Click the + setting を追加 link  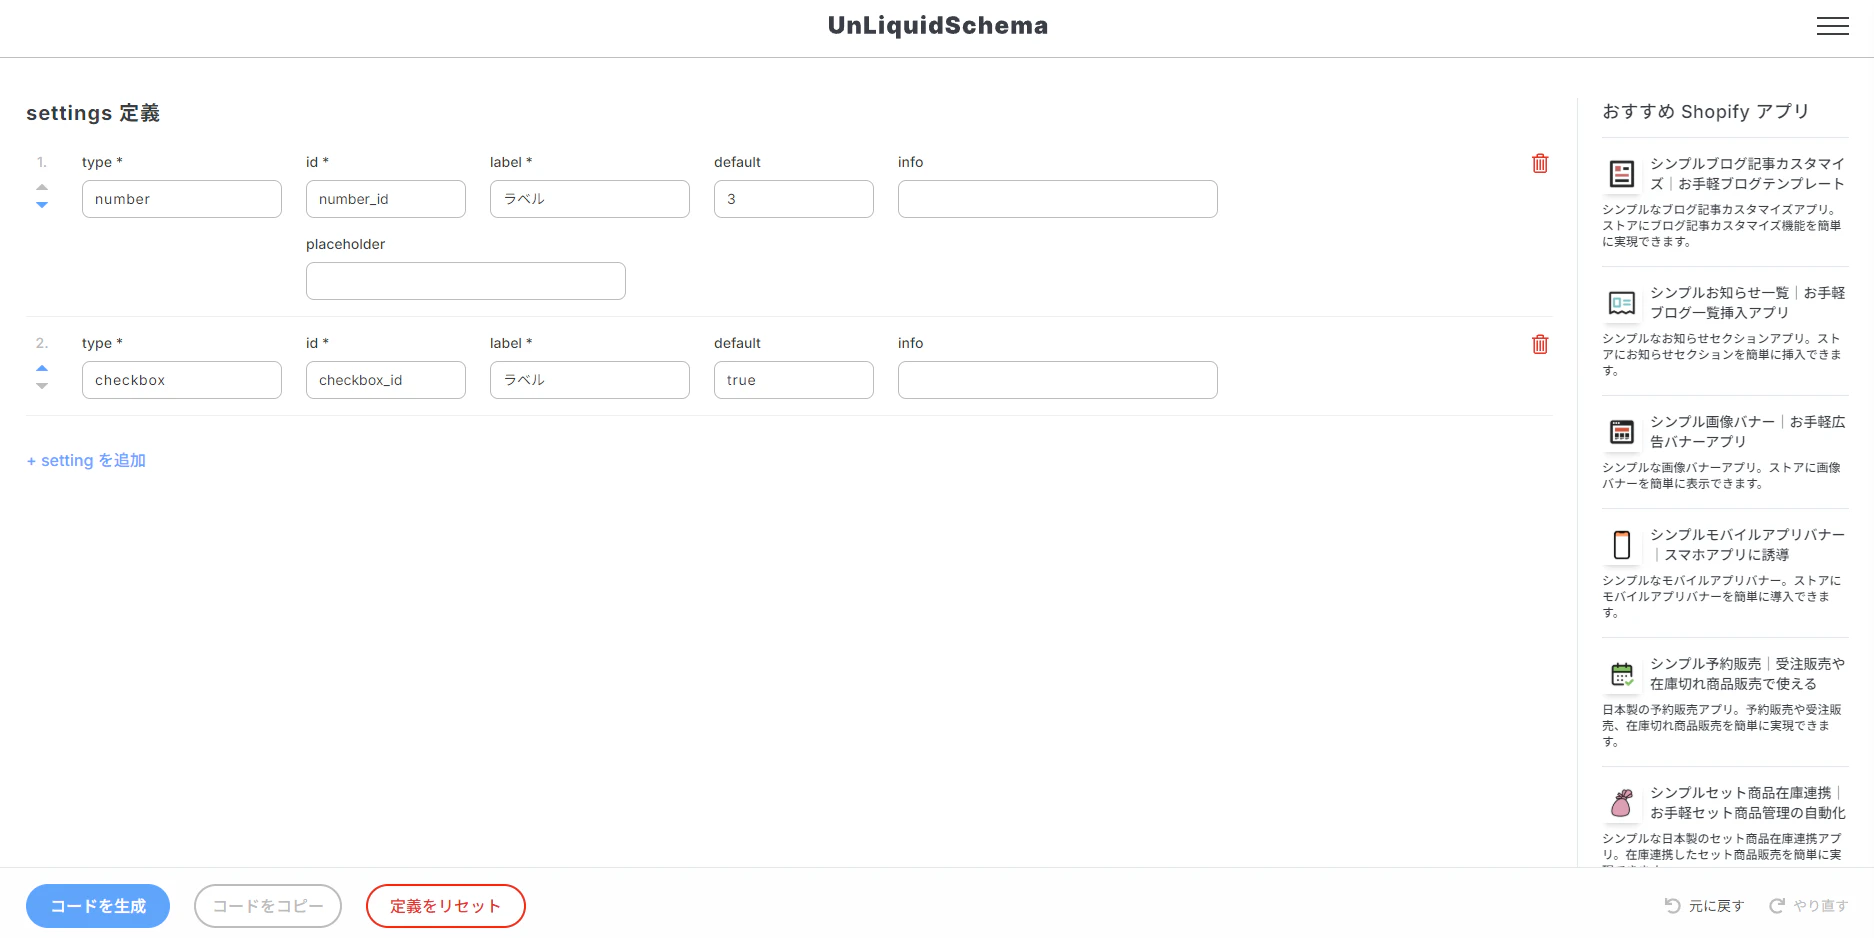[86, 461]
